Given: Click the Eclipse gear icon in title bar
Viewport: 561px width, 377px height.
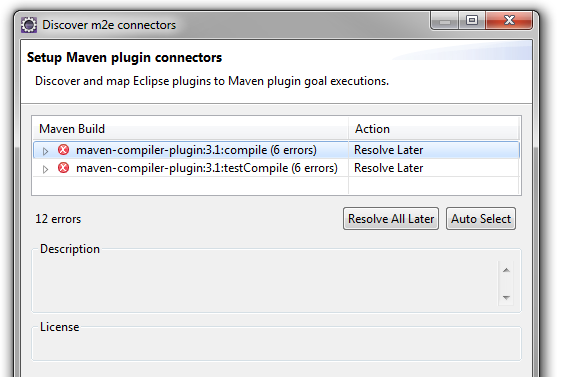Looking at the screenshot, I should [x=29, y=25].
